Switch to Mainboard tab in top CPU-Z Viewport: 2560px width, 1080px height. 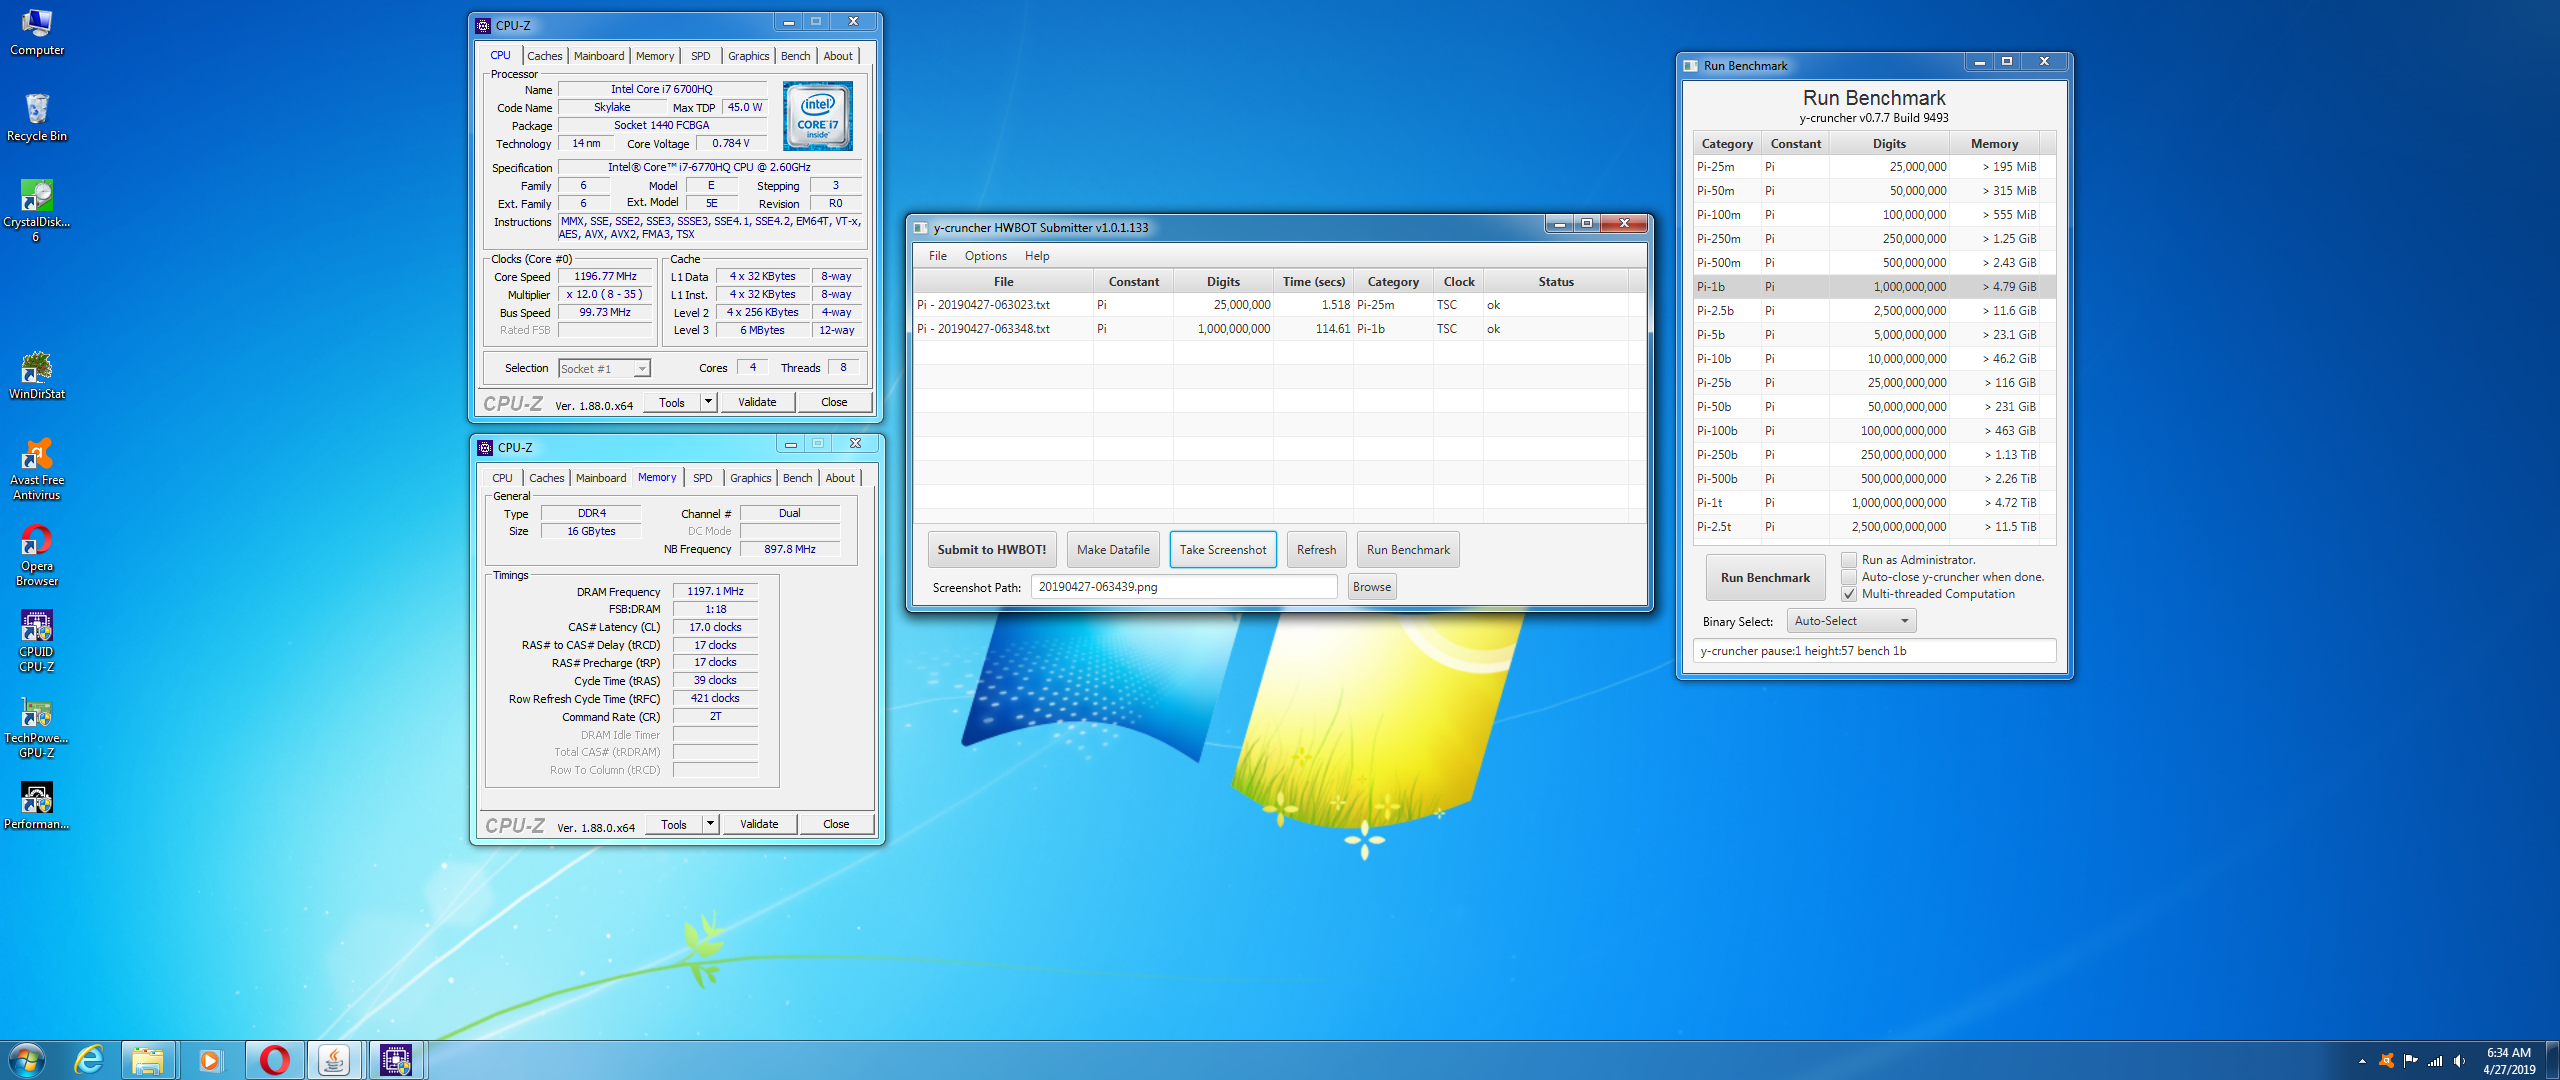click(x=599, y=56)
